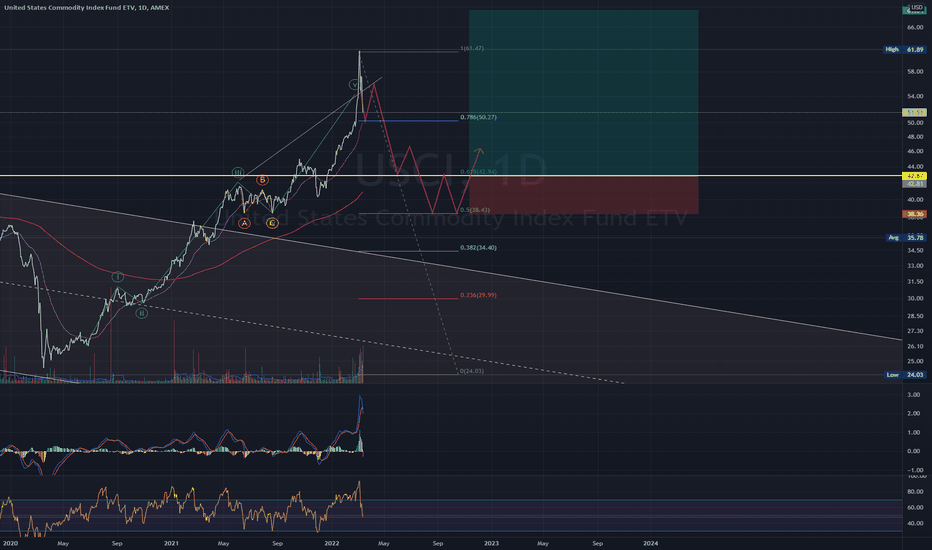Select the 0.236(29.99) Fibonacci level label
Viewport: 932px width, 550px height.
coord(478,295)
